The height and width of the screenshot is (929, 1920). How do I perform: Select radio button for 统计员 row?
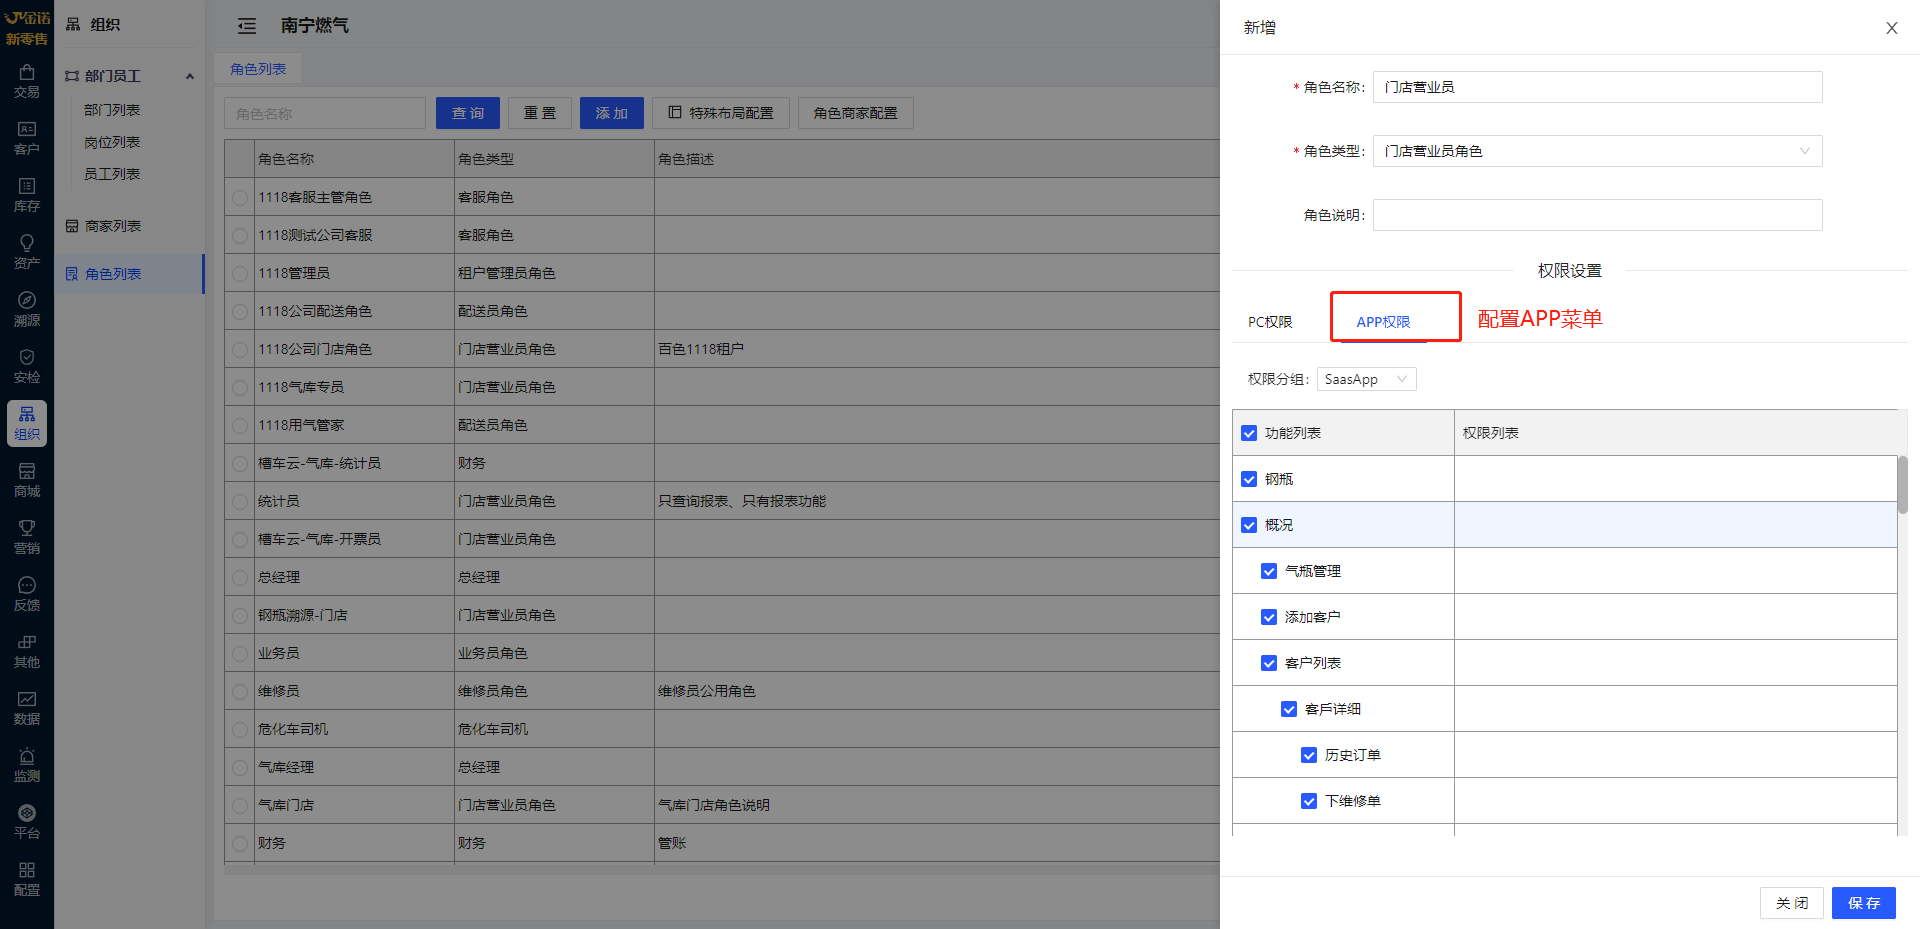[x=240, y=502]
